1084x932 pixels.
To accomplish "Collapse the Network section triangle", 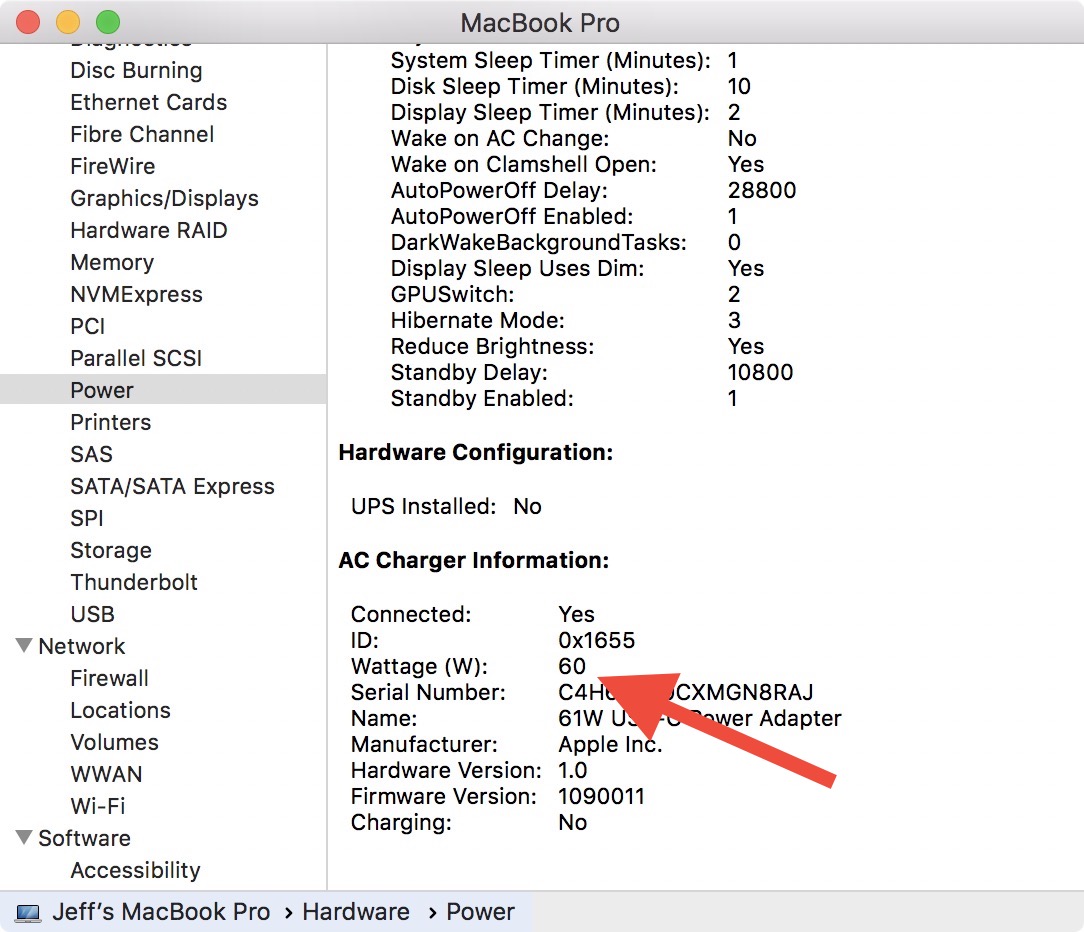I will [x=24, y=646].
